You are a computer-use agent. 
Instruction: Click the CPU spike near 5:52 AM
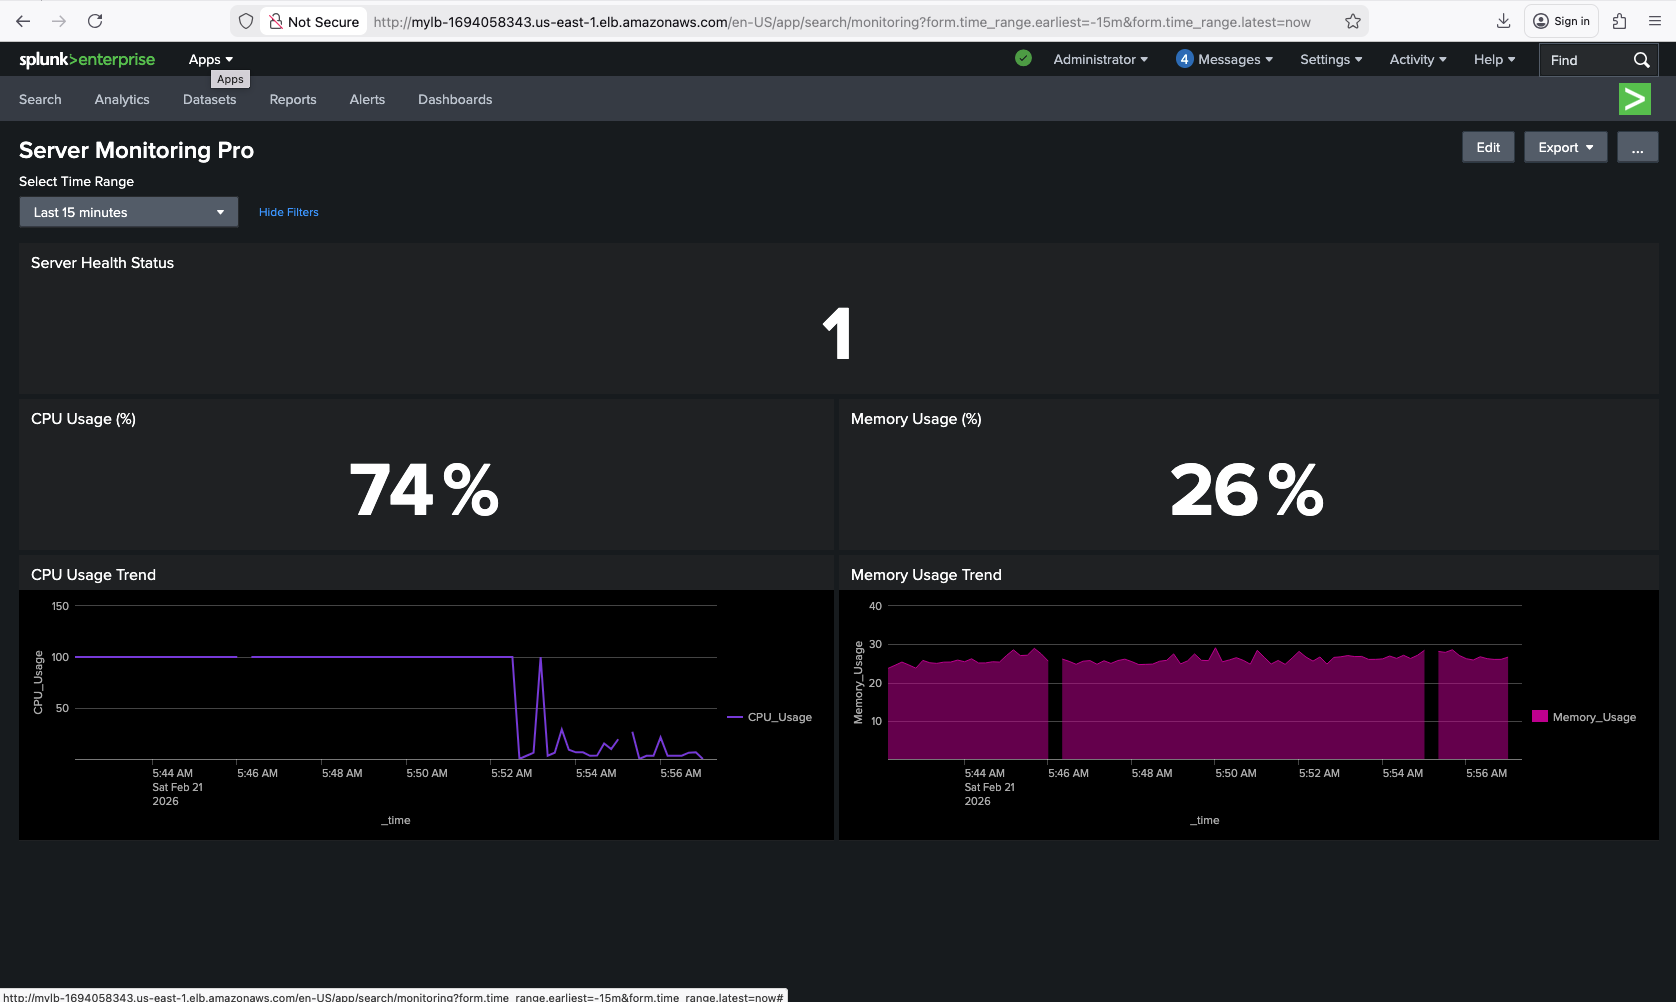click(x=541, y=660)
